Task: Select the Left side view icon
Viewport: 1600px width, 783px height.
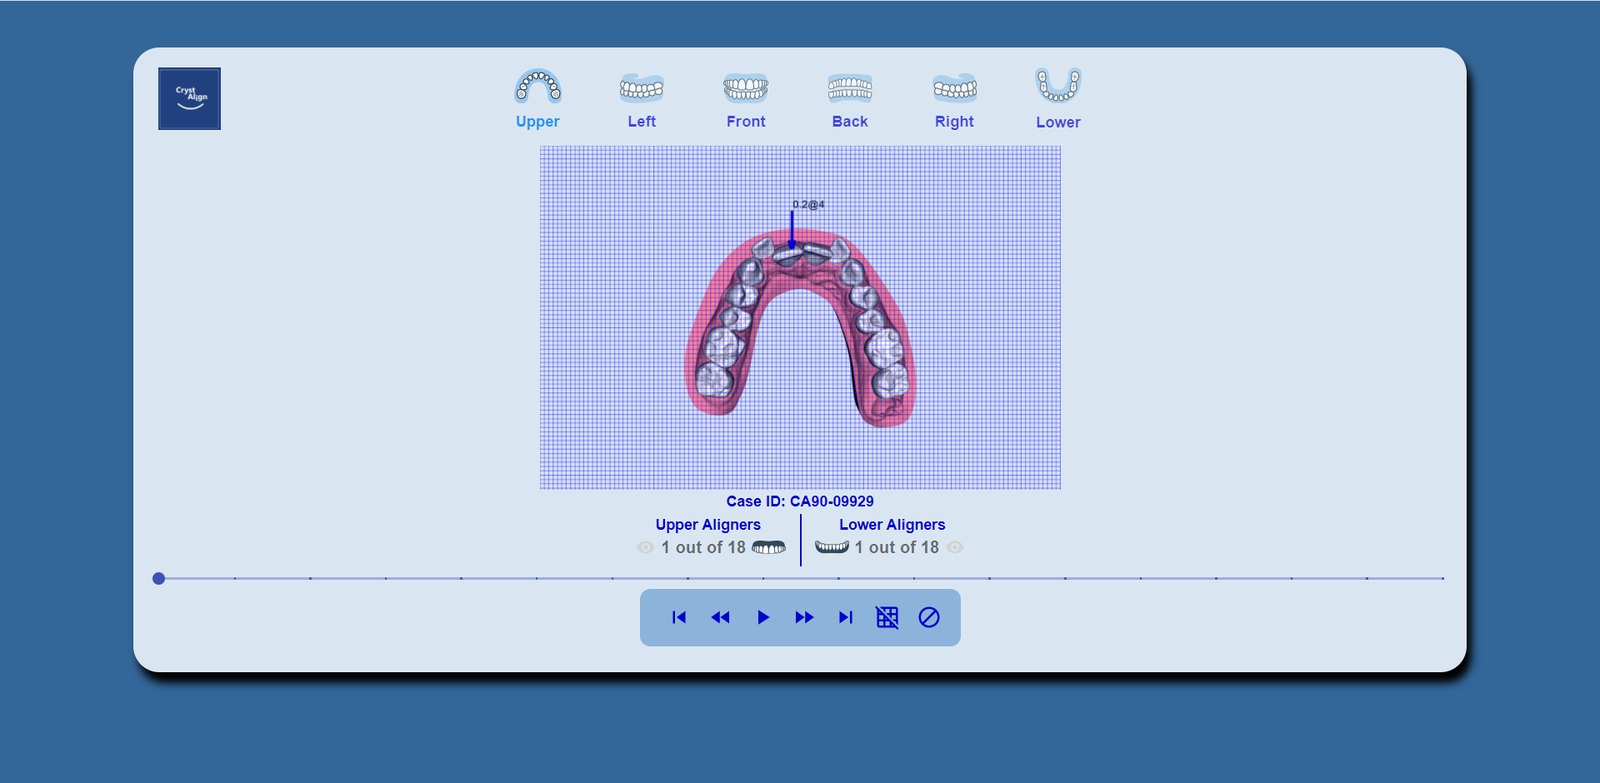Action: coord(642,88)
